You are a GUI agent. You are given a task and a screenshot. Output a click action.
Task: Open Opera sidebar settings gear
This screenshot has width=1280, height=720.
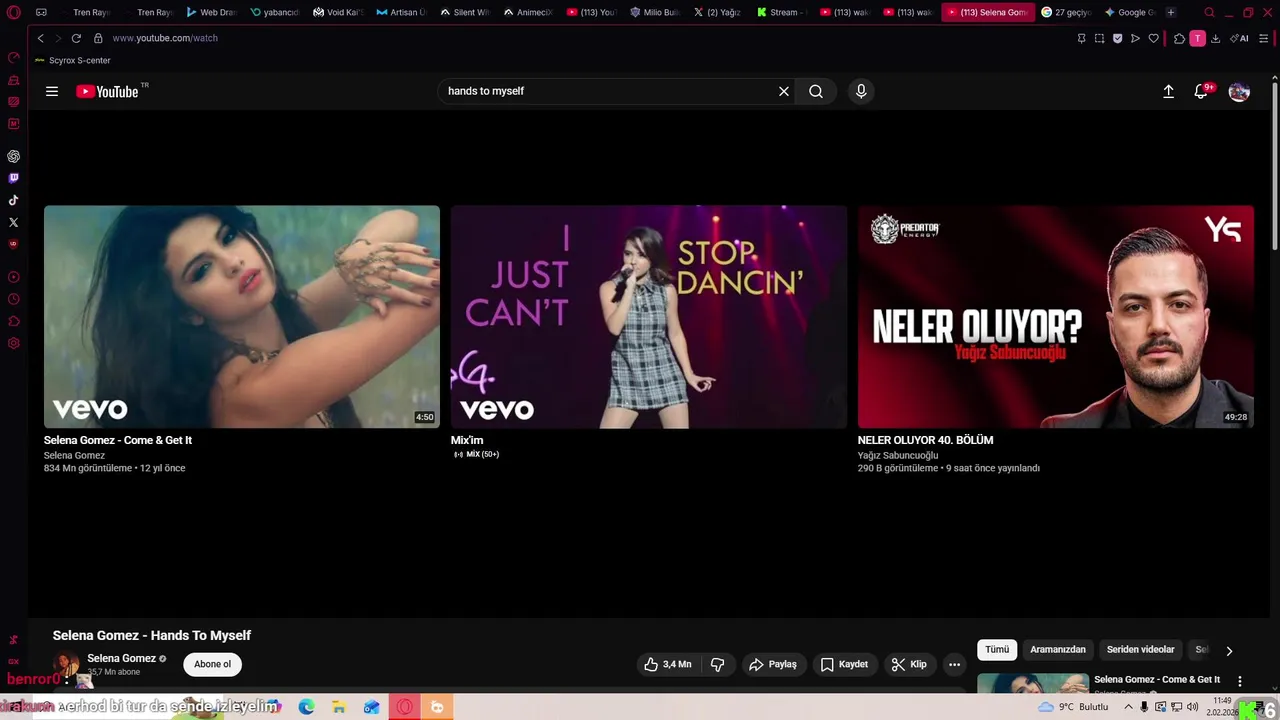pyautogui.click(x=14, y=343)
